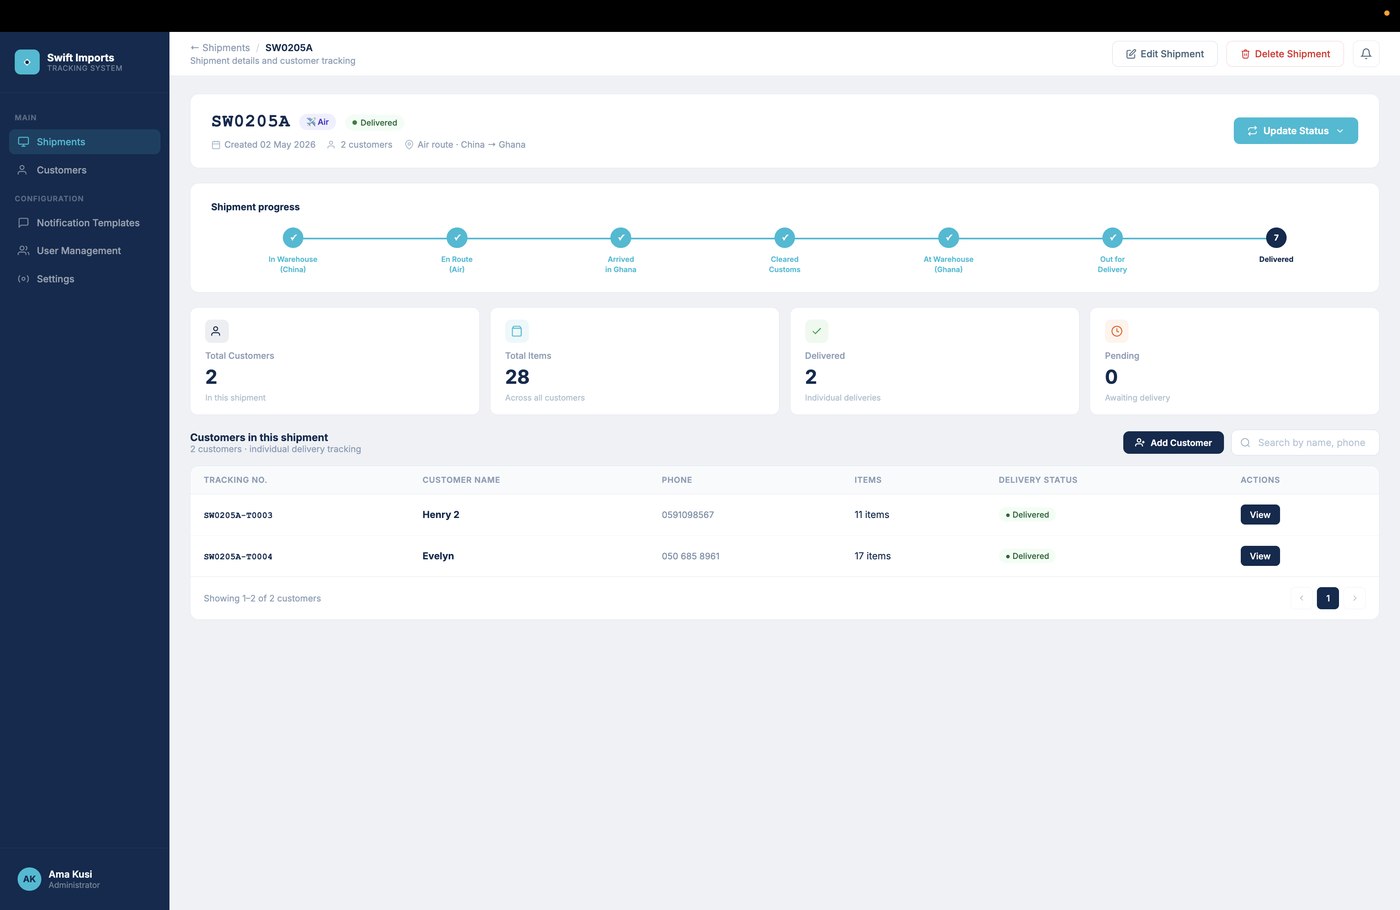Image resolution: width=1400 pixels, height=910 pixels.
Task: Click customer name Evelyn
Action: 438,556
